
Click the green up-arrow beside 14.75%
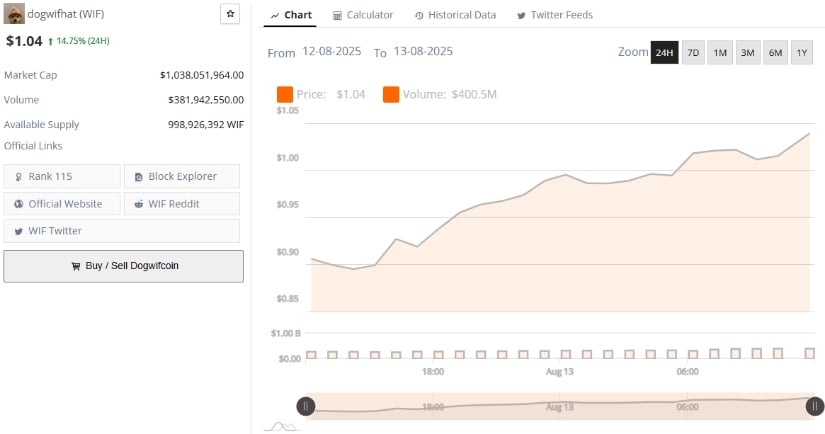pyautogui.click(x=51, y=42)
